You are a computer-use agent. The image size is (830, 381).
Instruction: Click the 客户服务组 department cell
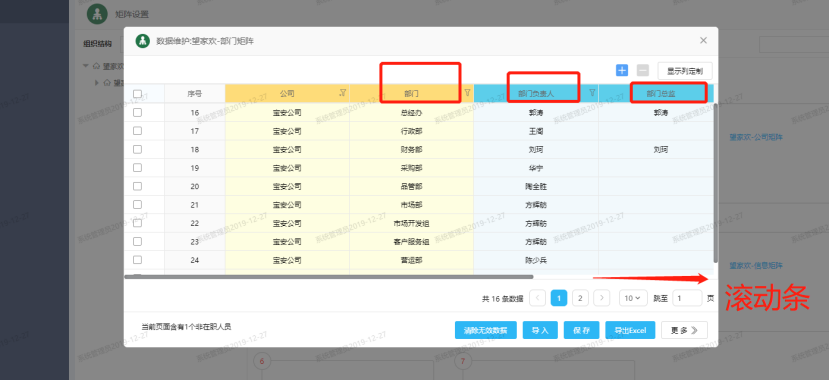point(412,241)
